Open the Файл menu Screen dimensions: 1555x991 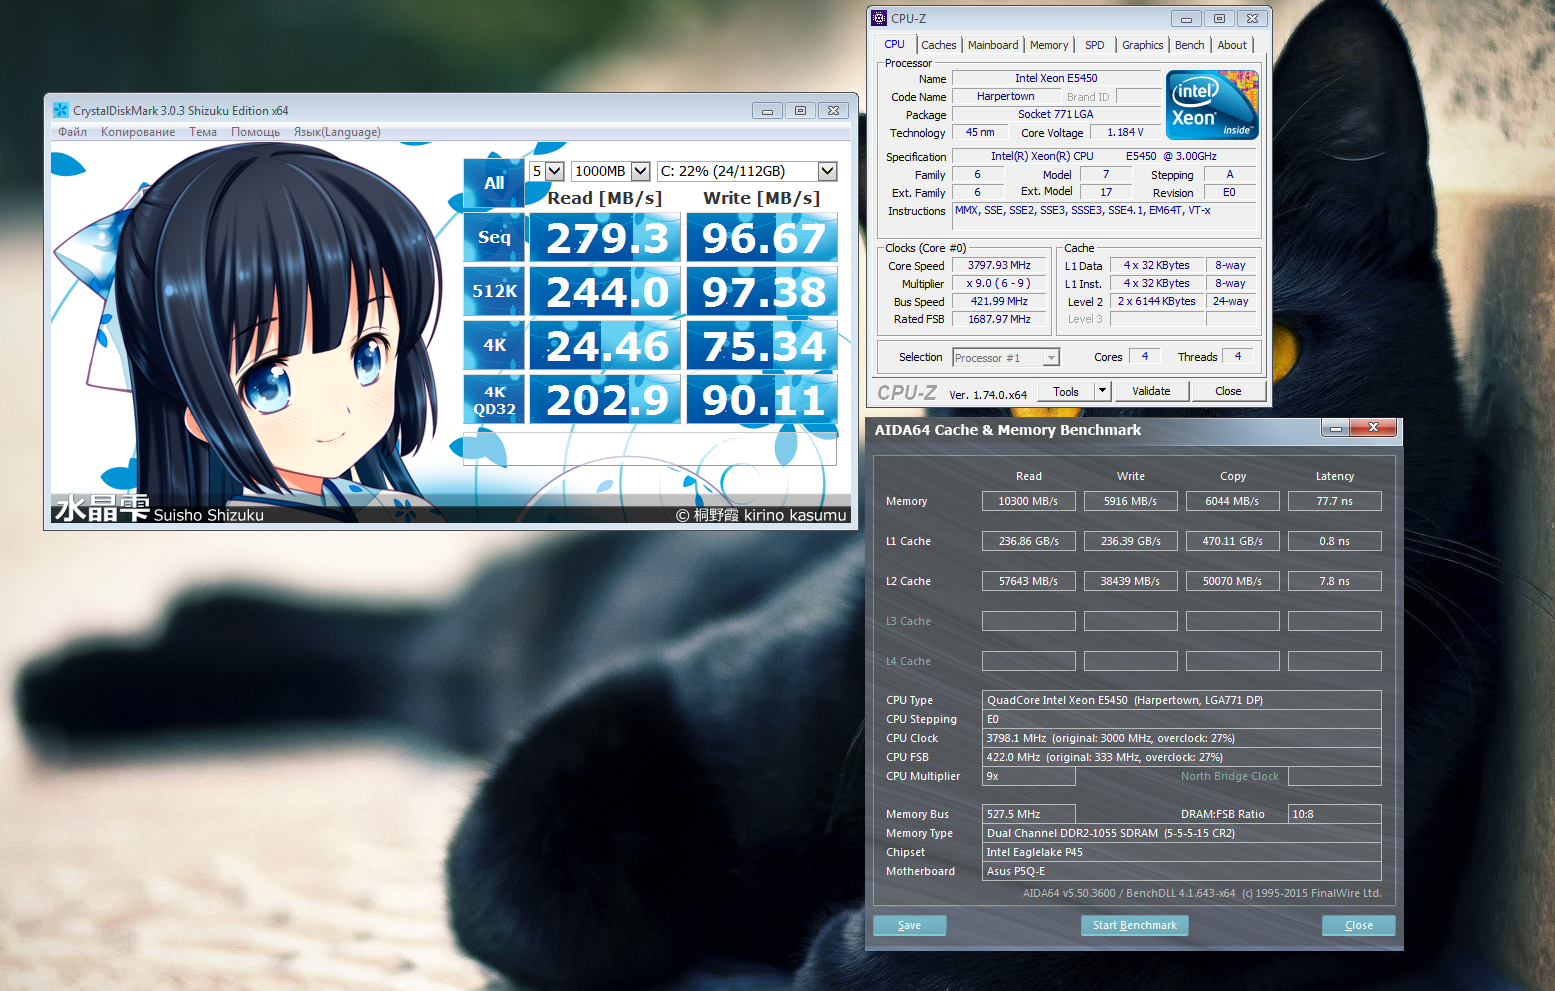click(72, 132)
